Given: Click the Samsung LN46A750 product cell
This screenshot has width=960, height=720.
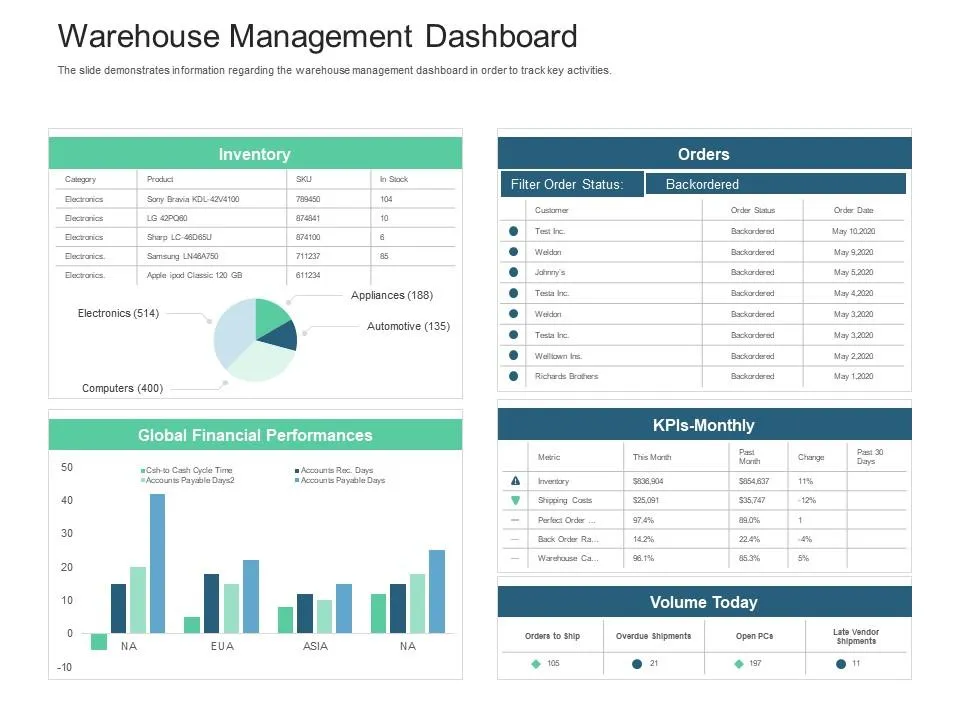Looking at the screenshot, I should [182, 256].
